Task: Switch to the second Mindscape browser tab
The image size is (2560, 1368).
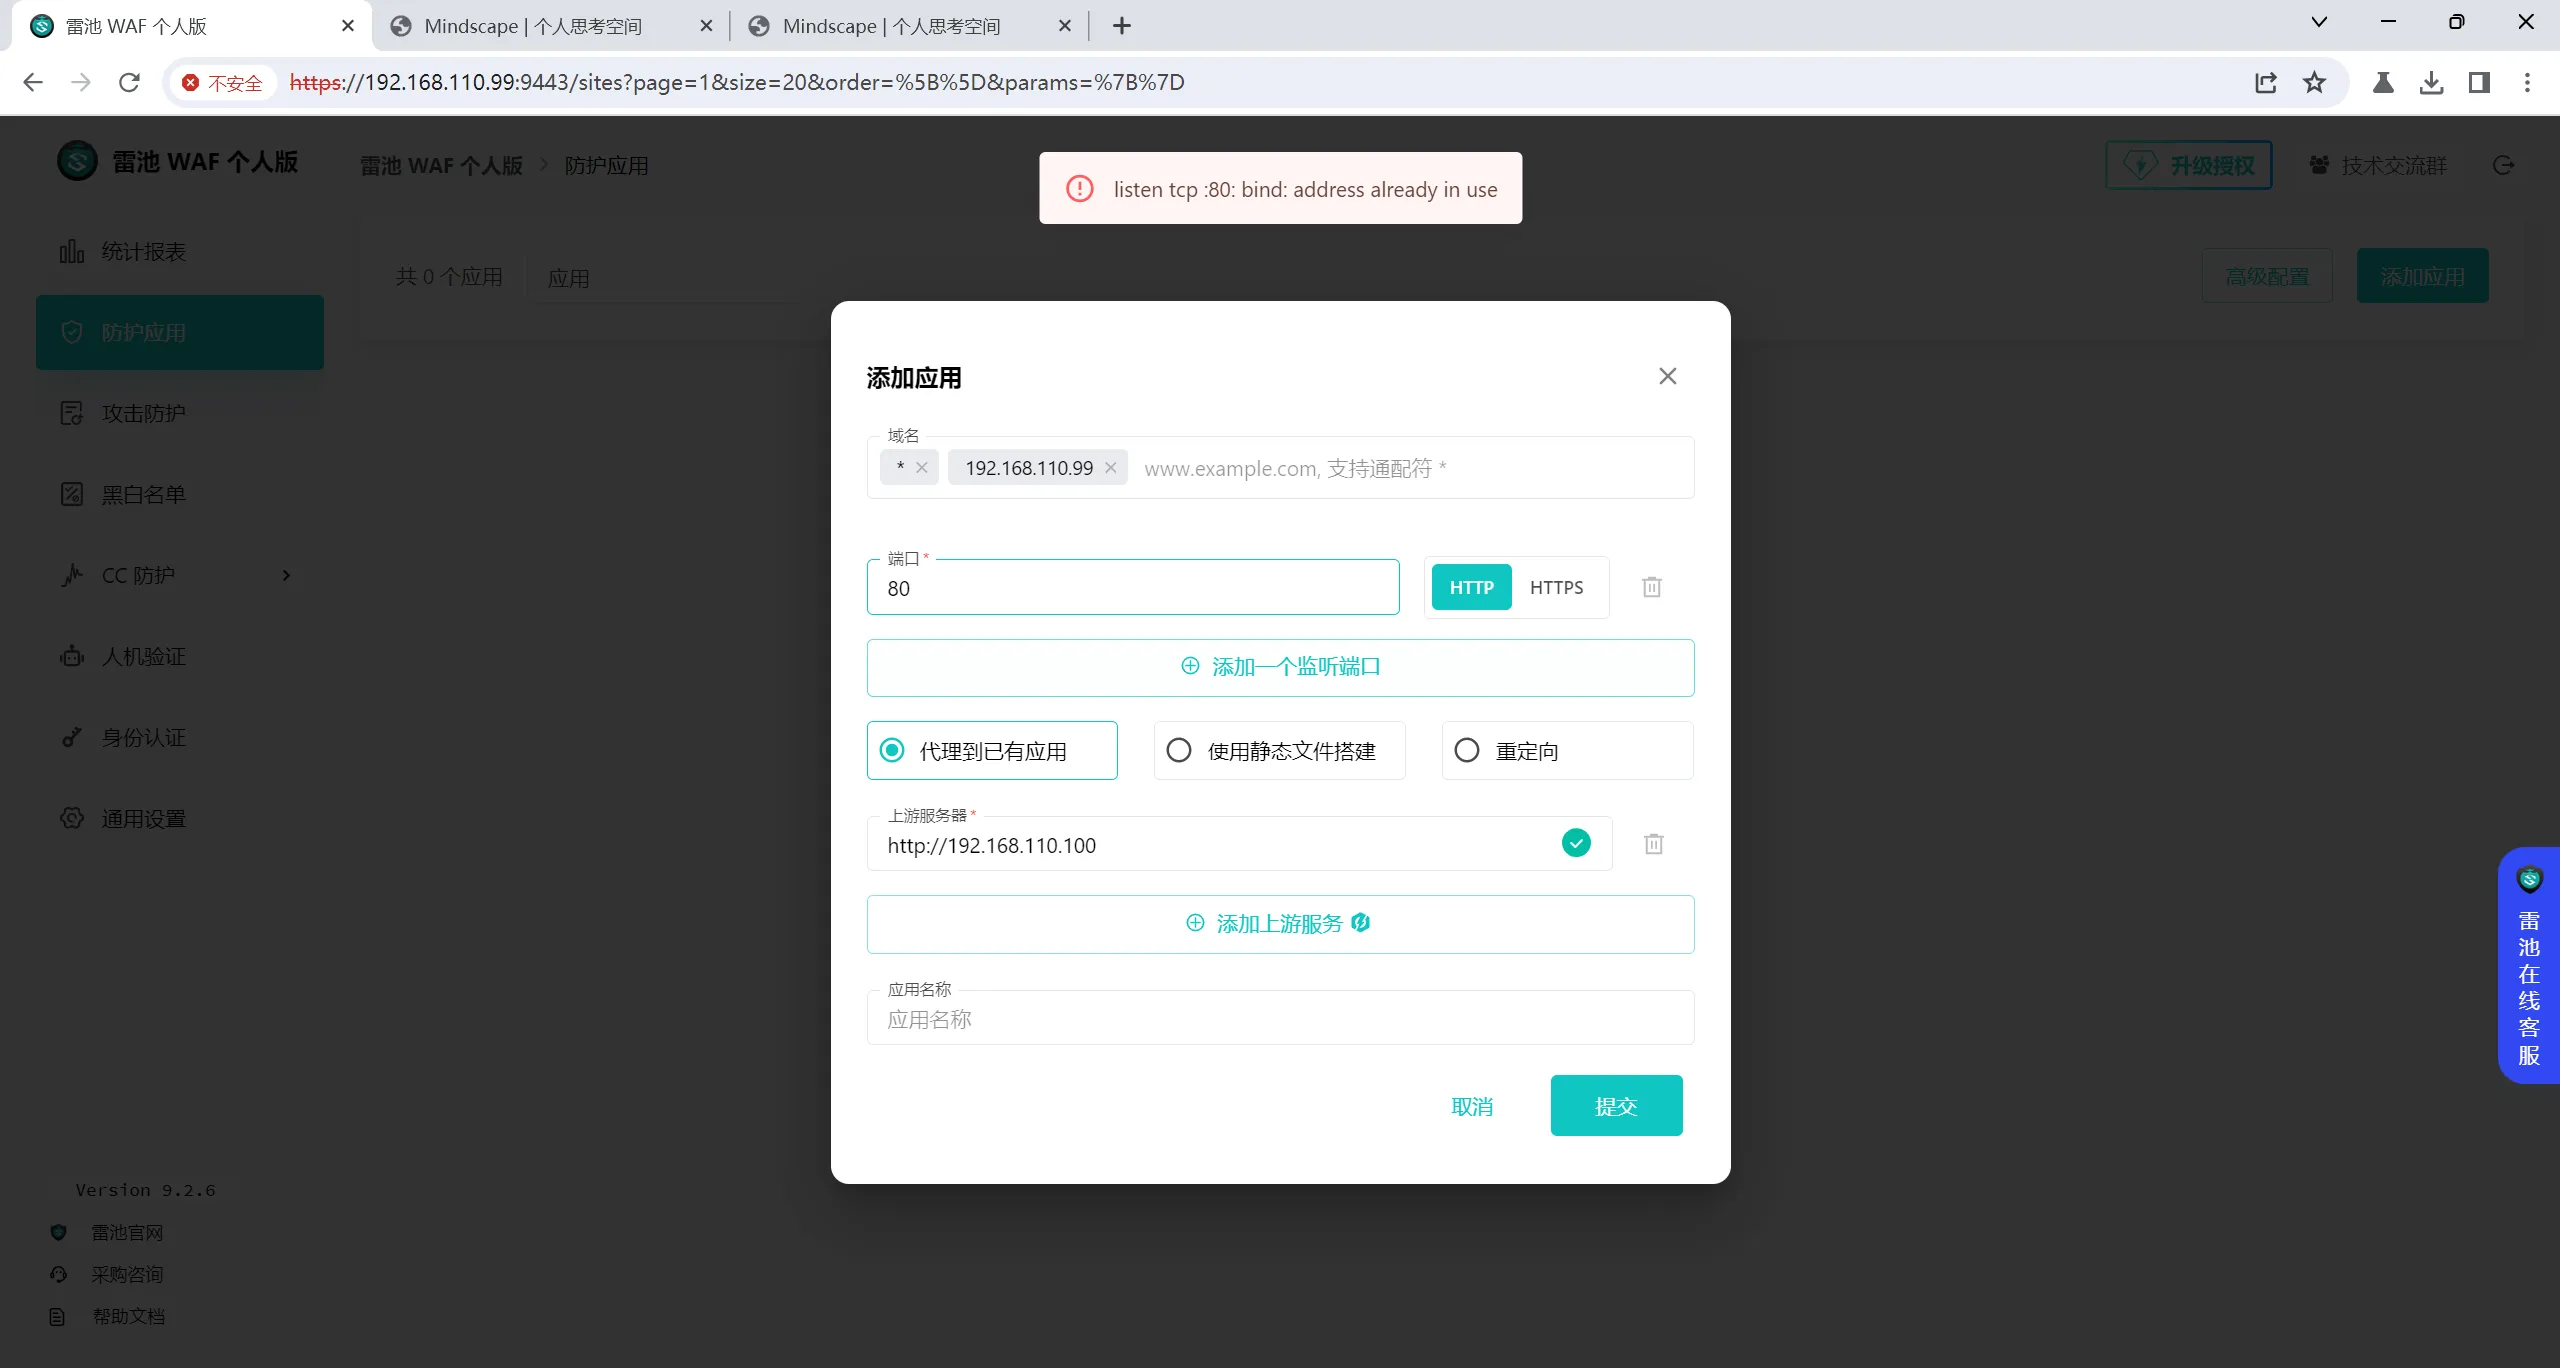Action: tap(890, 26)
